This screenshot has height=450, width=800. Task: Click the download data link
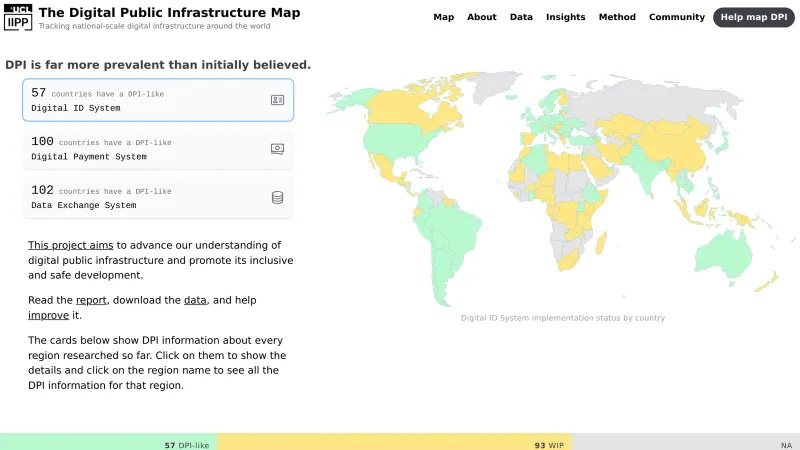tap(196, 300)
